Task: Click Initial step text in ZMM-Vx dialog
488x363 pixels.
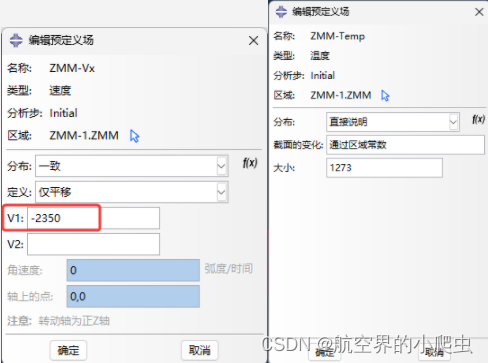Action: click(63, 113)
